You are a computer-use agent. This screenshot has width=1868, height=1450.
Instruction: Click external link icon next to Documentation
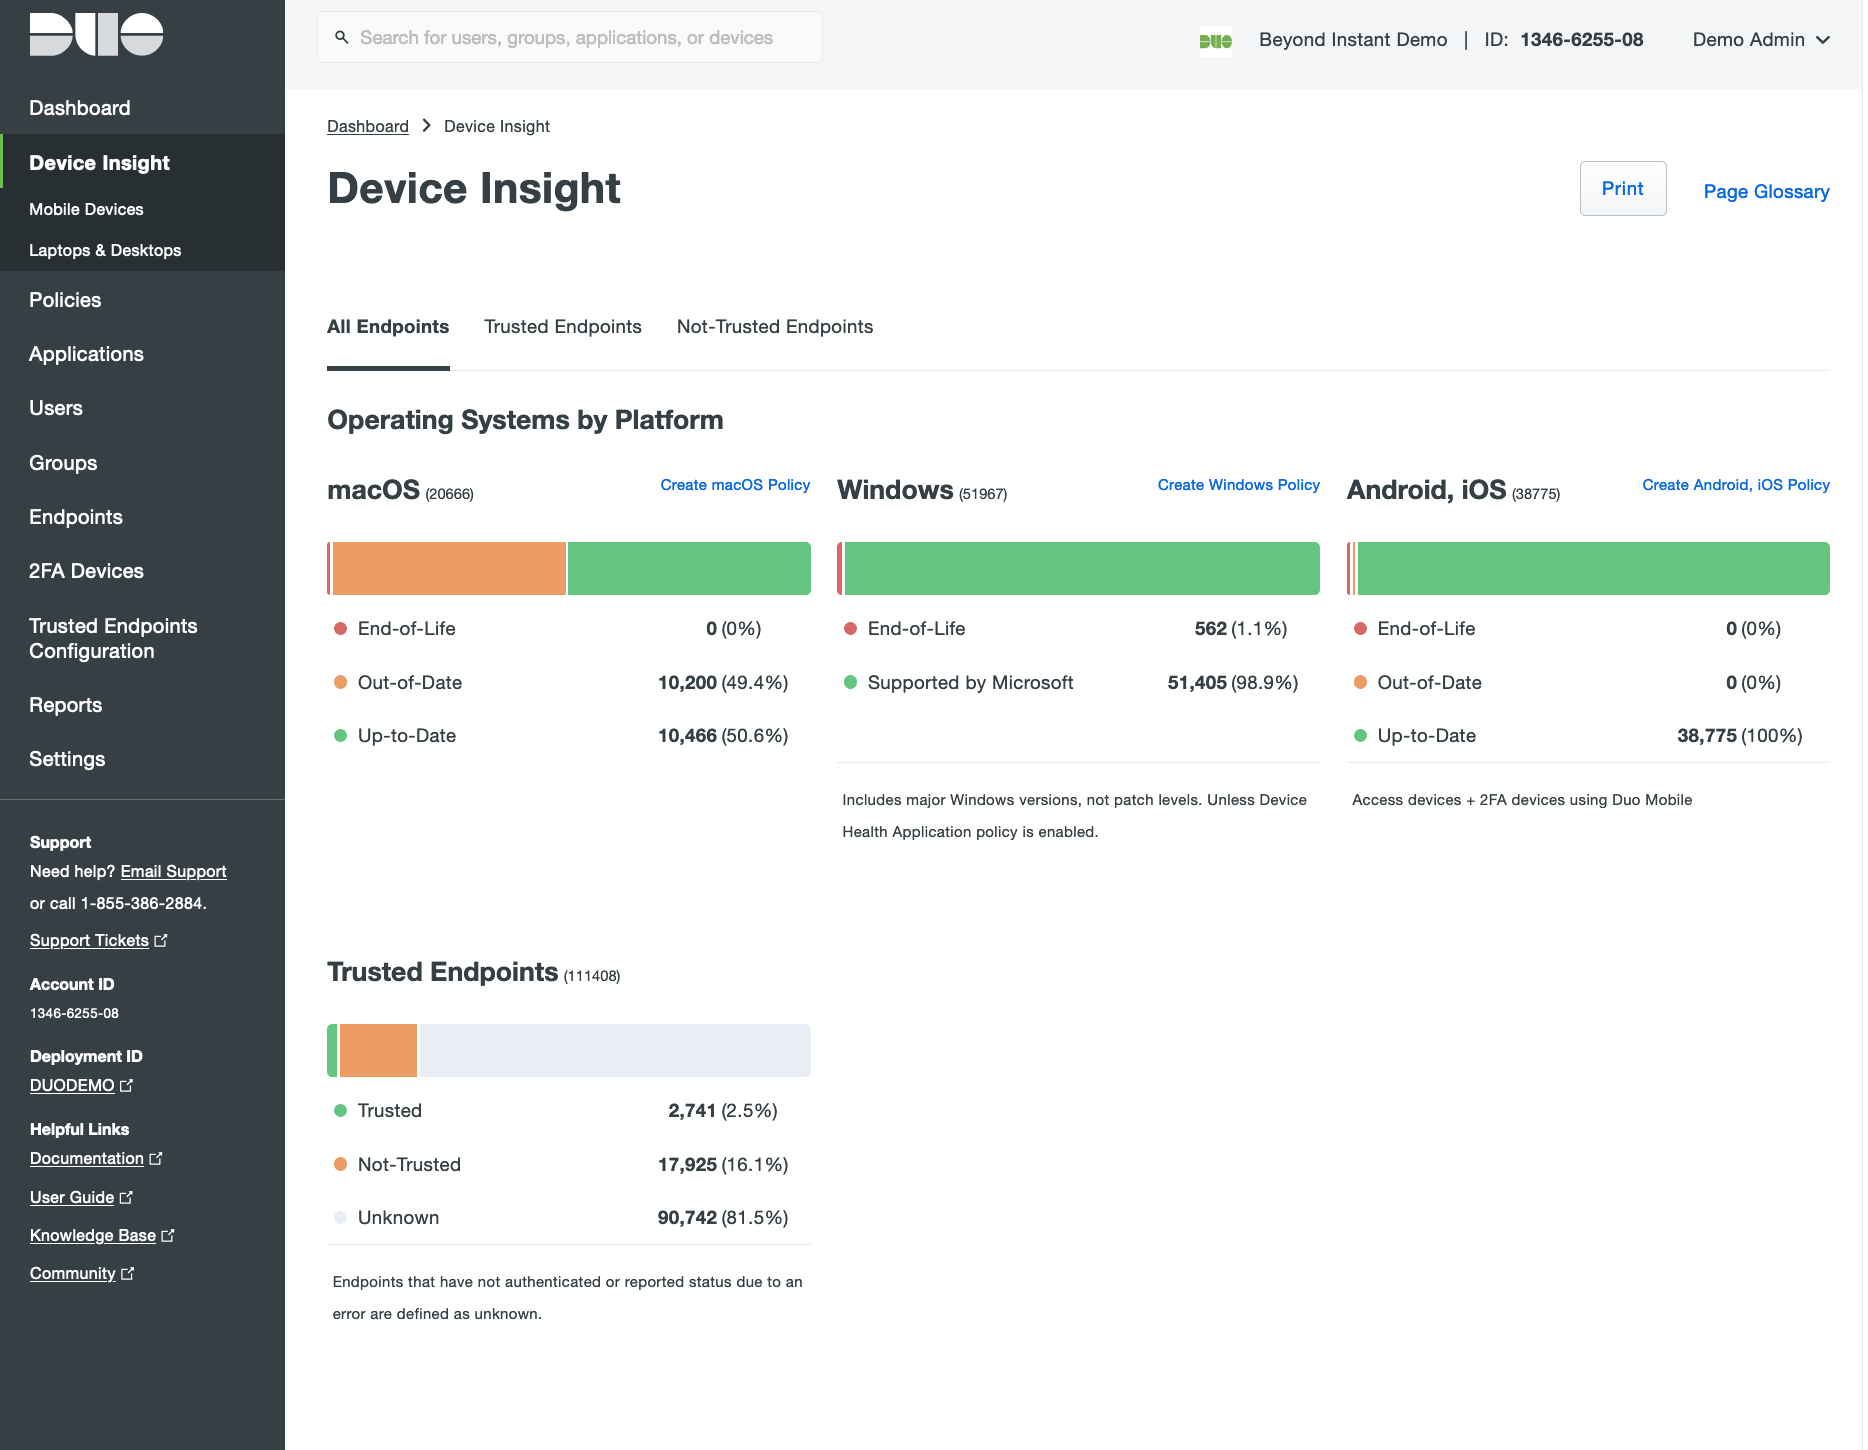pyautogui.click(x=156, y=1159)
